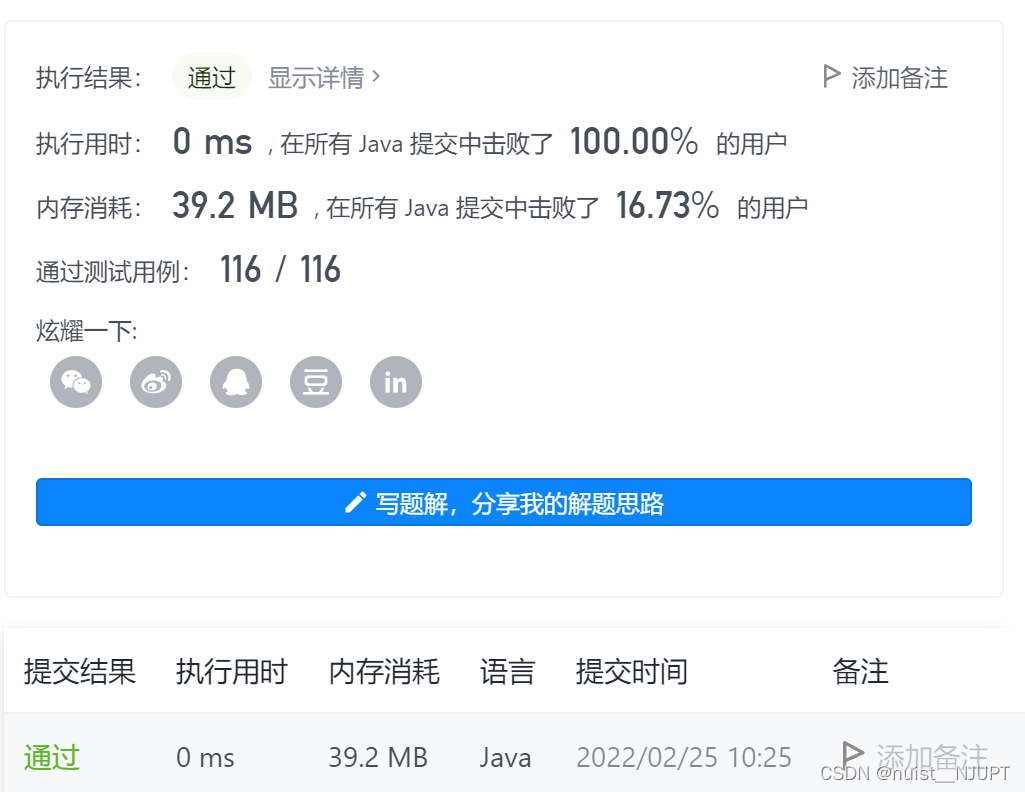1025x792 pixels.
Task: Share results via the Douban icon
Action: 315,381
